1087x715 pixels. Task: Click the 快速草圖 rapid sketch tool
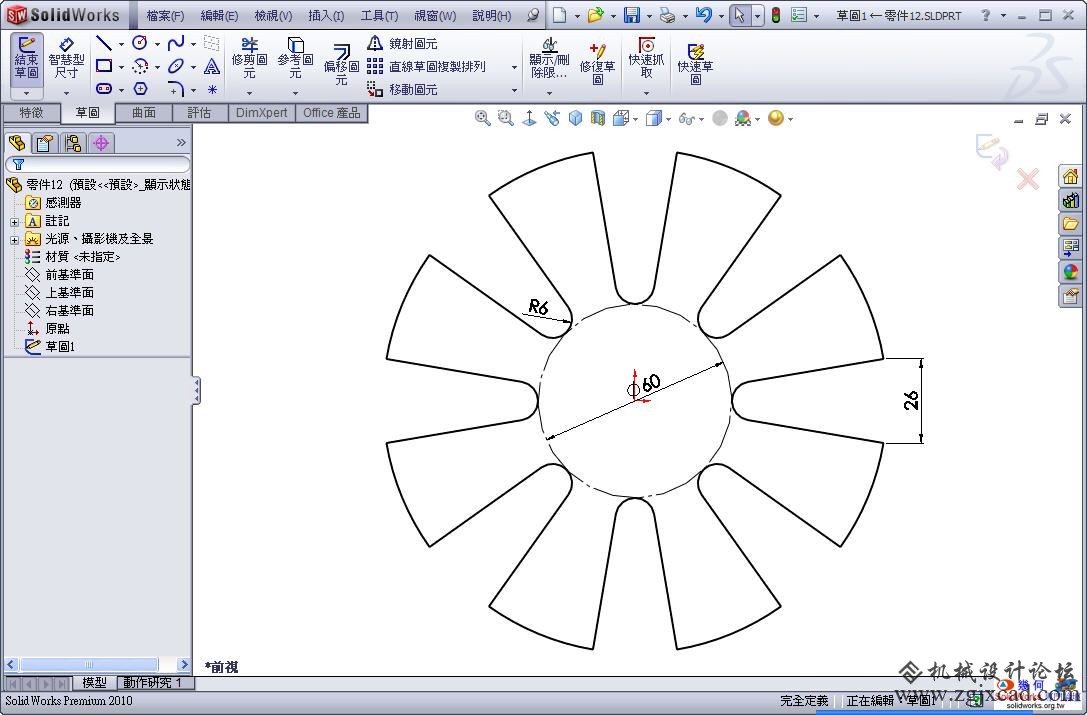695,64
